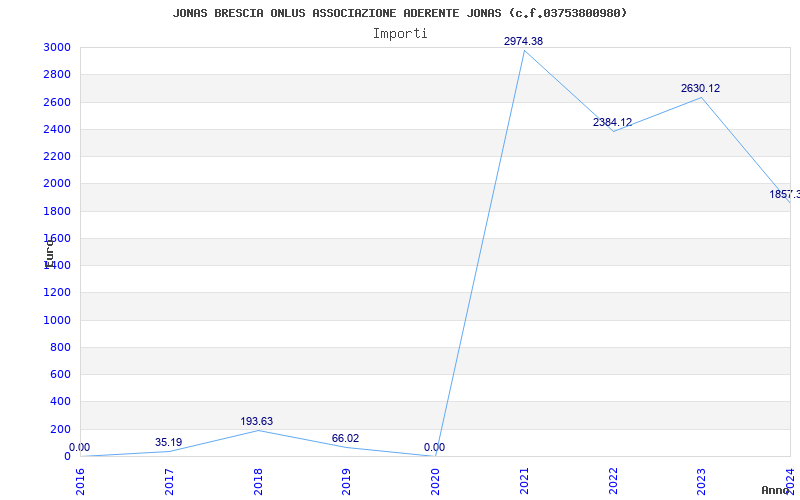The width and height of the screenshot is (800, 500).
Task: Click the y-axis value 600
Action: (61, 374)
